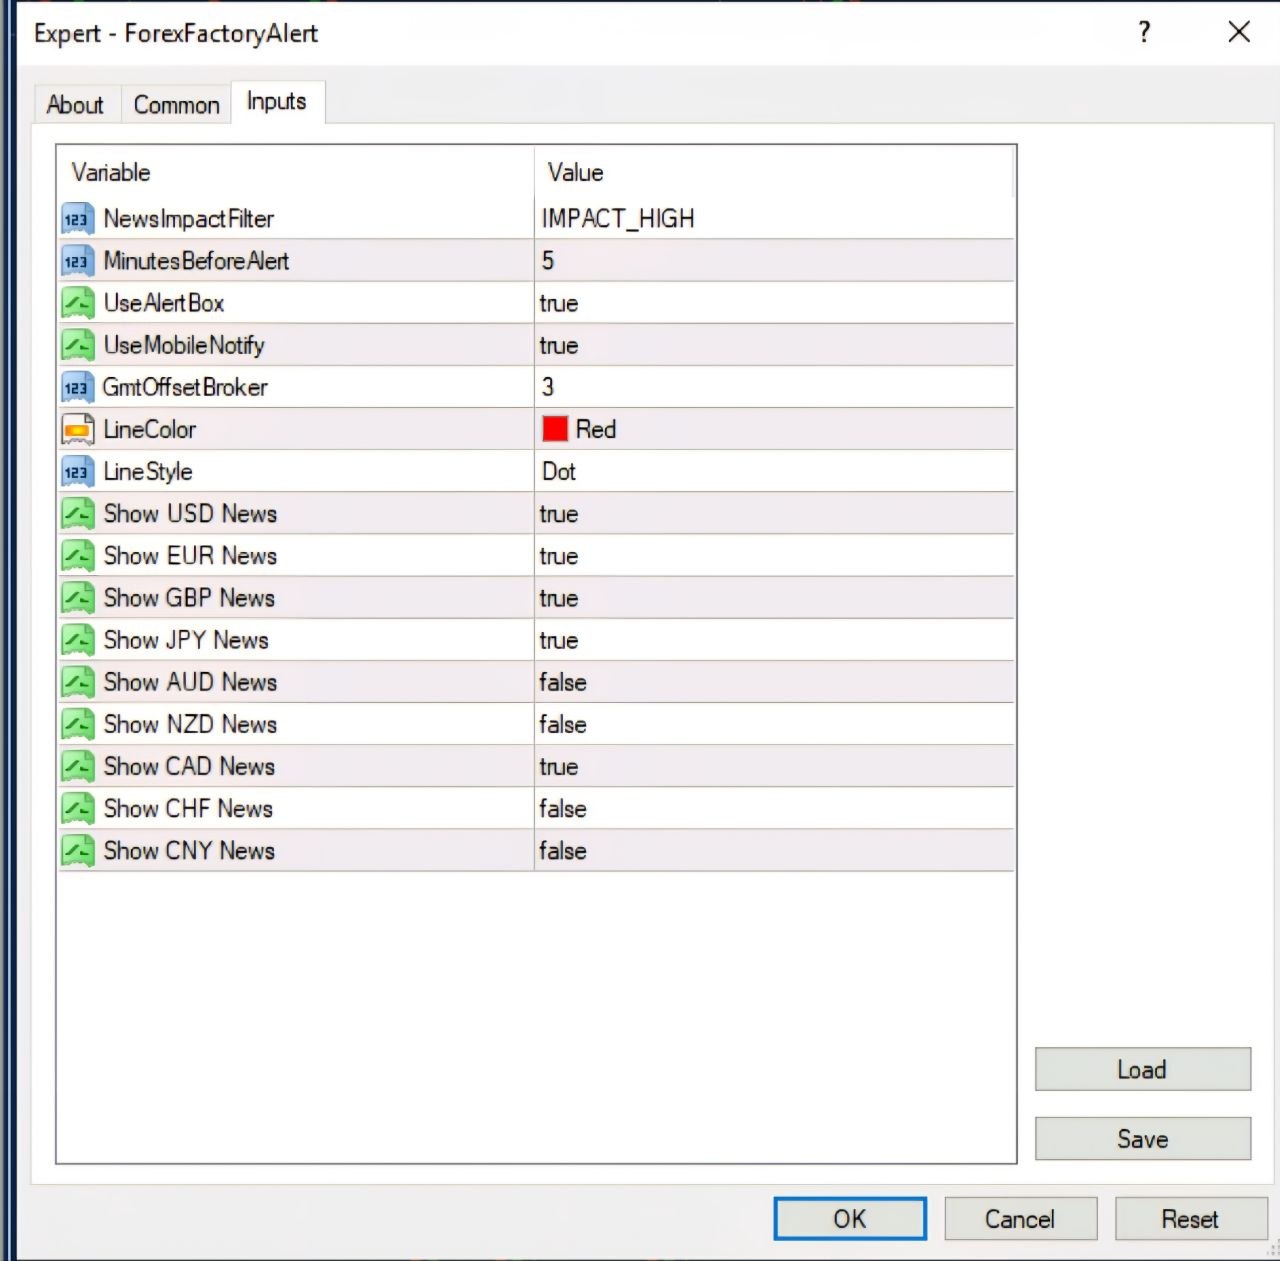Image resolution: width=1280 pixels, height=1261 pixels.
Task: Click the integer icon beside MinutesBeforeAlert
Action: tap(78, 261)
